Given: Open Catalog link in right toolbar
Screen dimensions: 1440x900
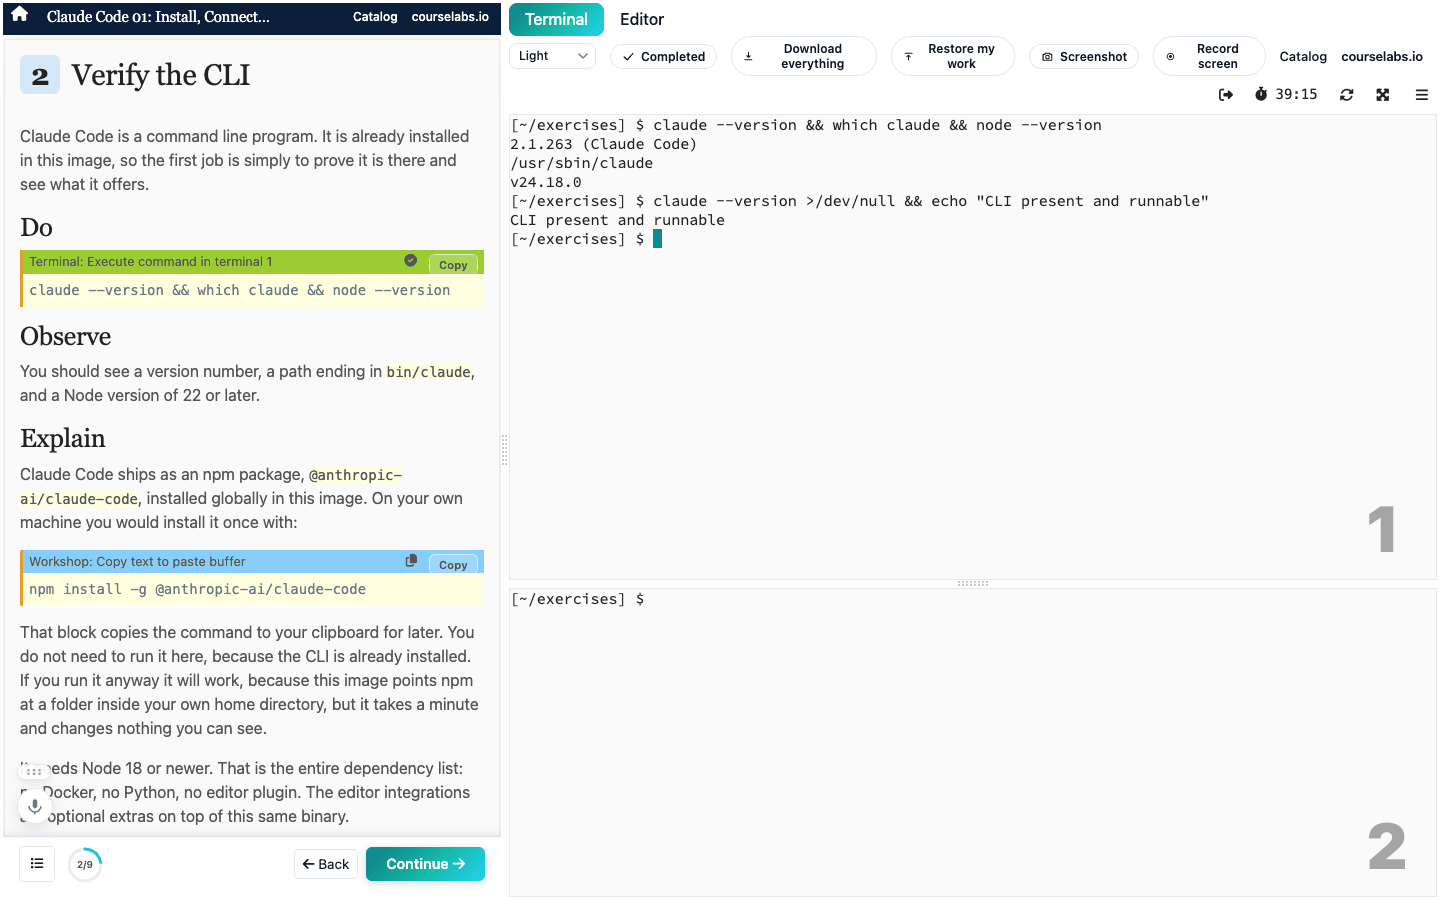Looking at the screenshot, I should [x=1303, y=57].
